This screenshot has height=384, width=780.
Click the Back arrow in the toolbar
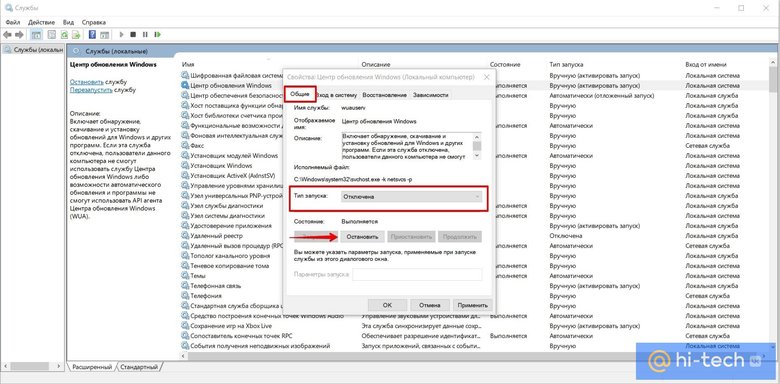pos(7,35)
